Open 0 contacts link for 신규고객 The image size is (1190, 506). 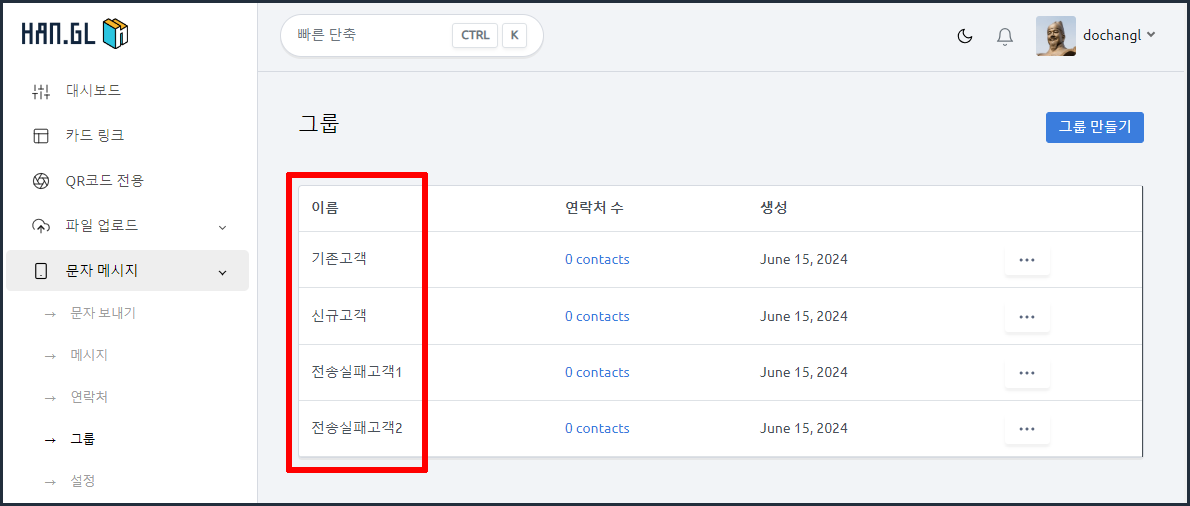(x=597, y=316)
